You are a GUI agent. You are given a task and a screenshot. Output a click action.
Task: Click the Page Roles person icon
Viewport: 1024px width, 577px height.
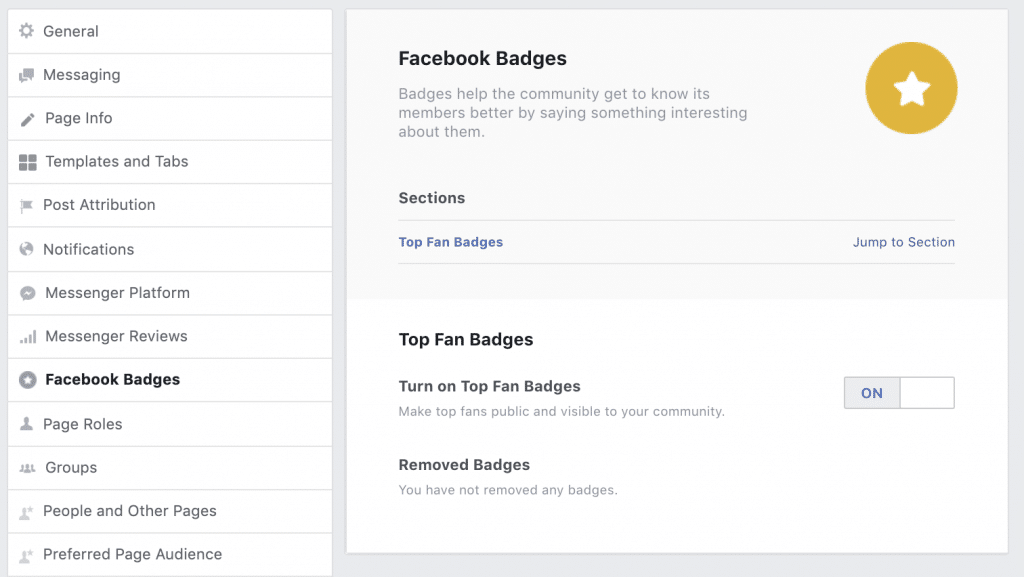point(26,424)
